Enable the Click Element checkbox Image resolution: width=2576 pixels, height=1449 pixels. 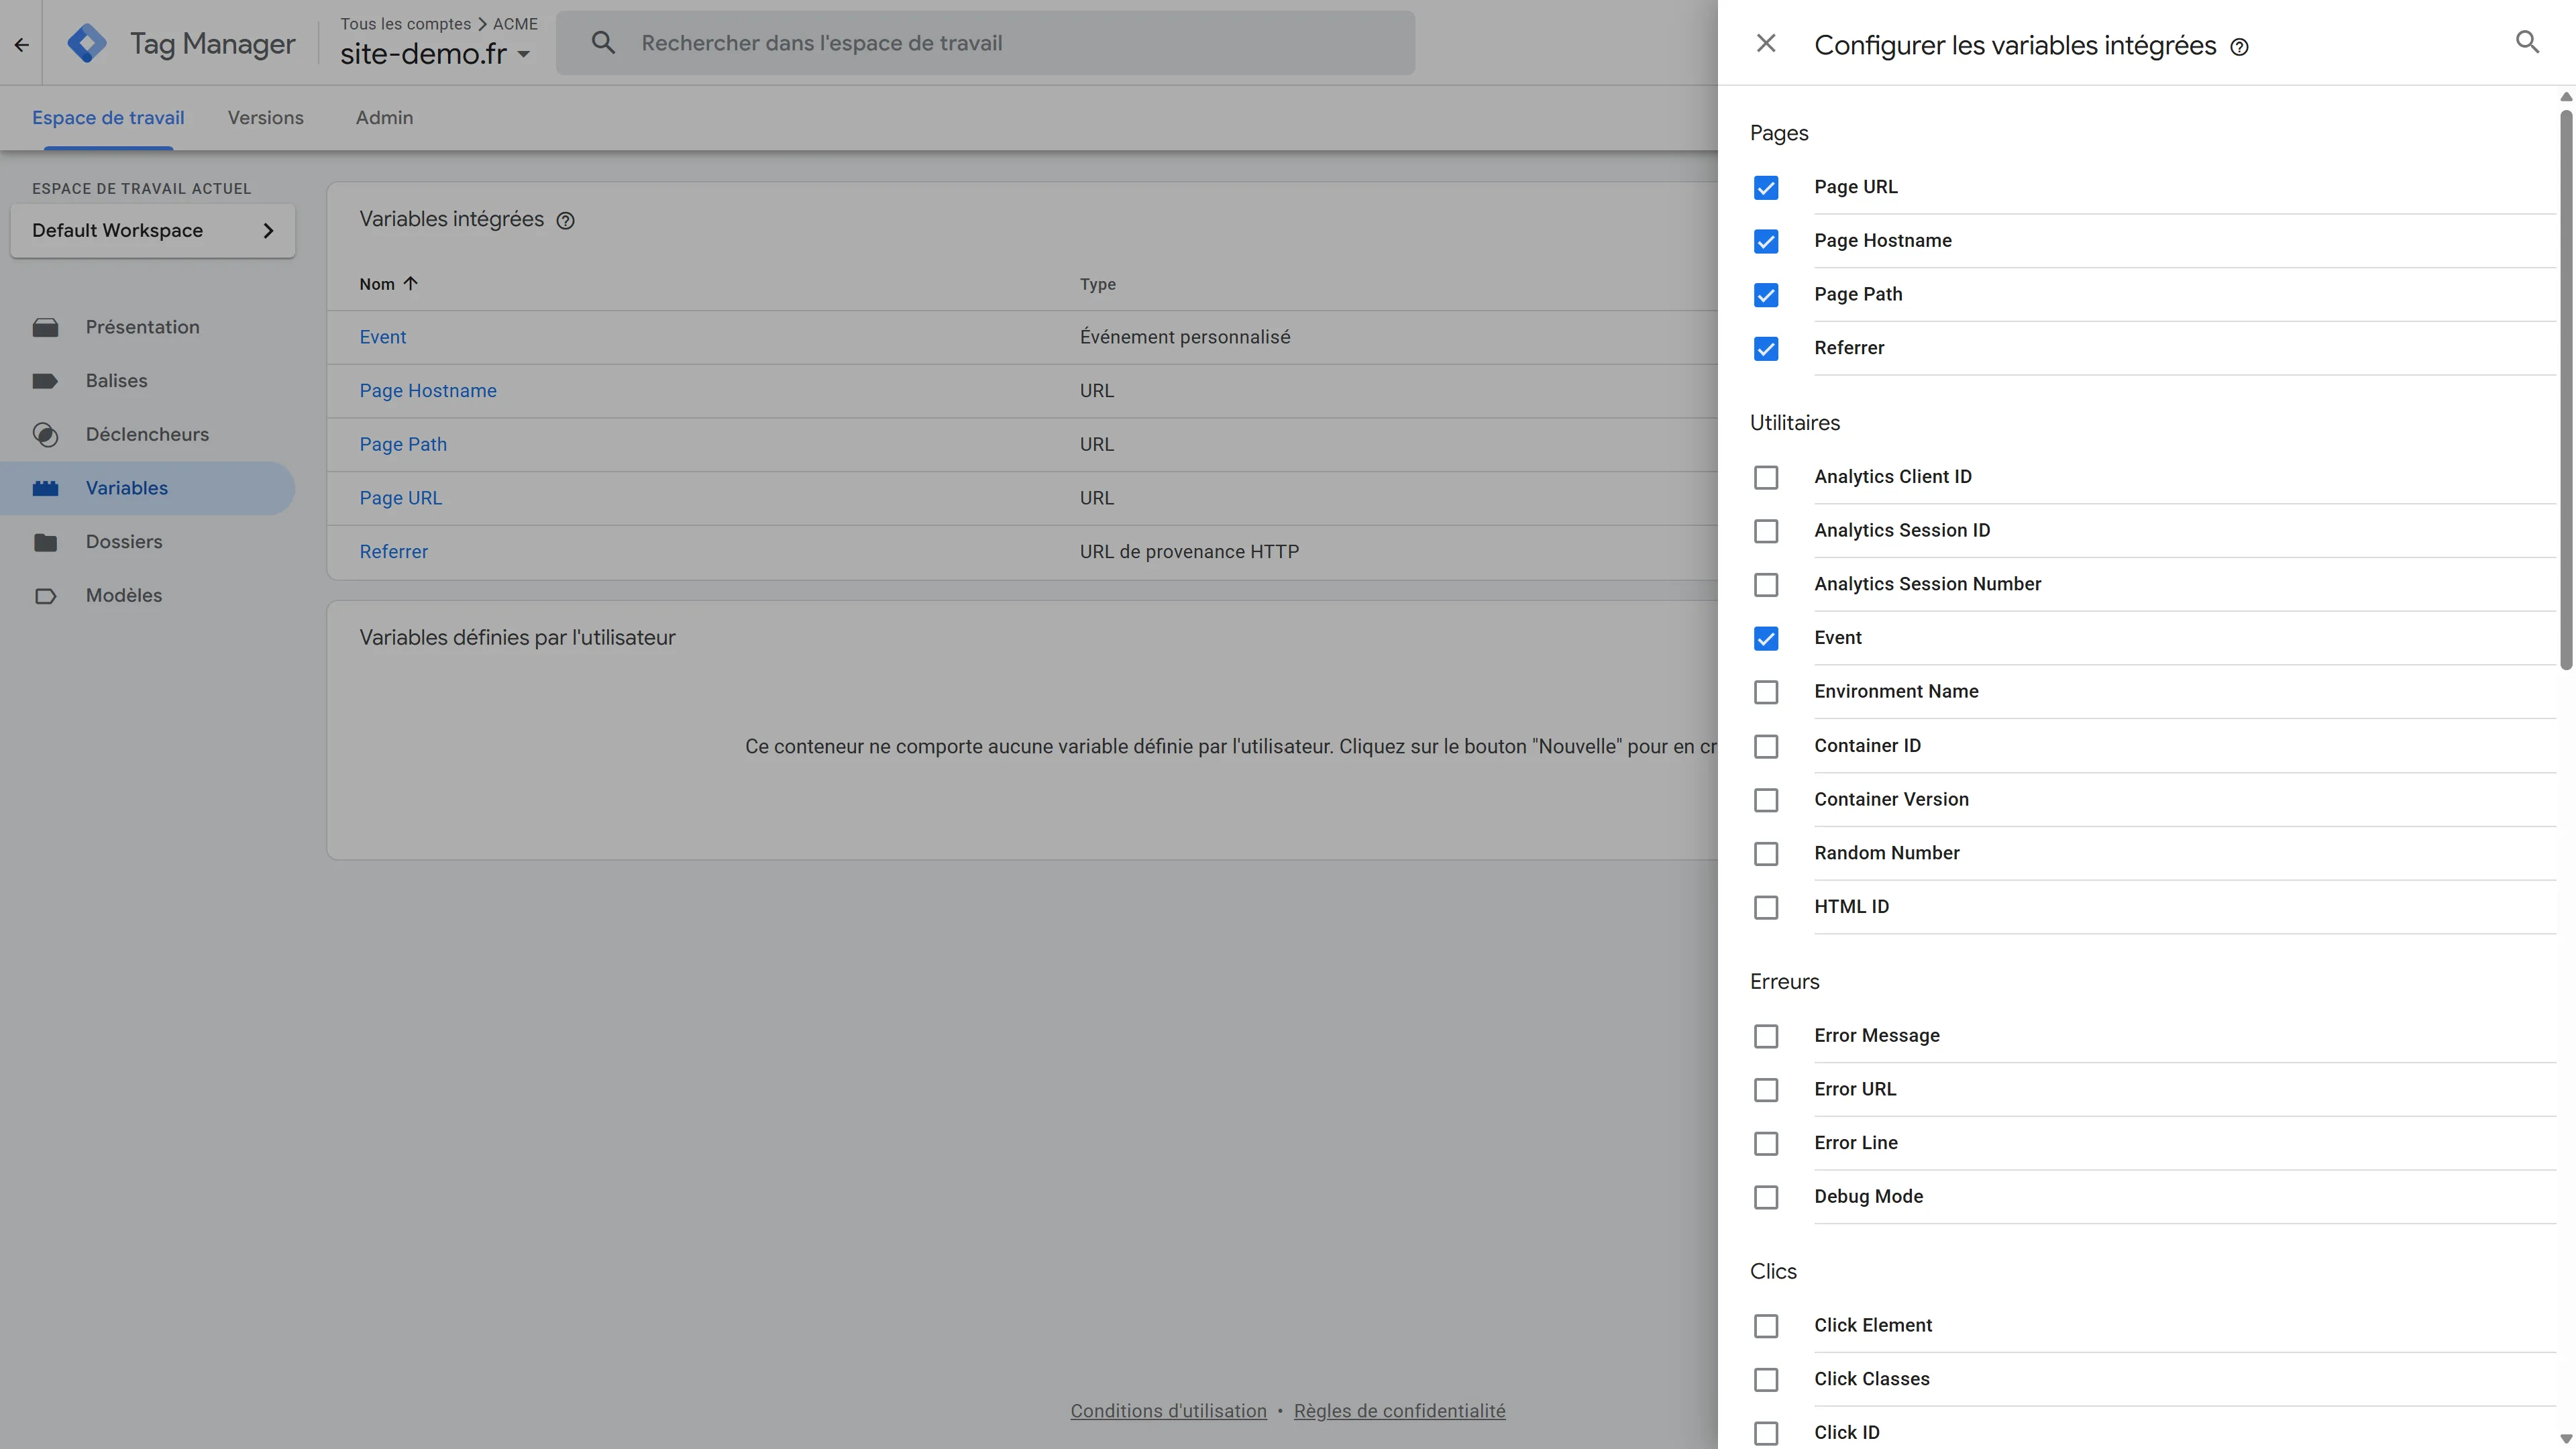[x=1766, y=1326]
